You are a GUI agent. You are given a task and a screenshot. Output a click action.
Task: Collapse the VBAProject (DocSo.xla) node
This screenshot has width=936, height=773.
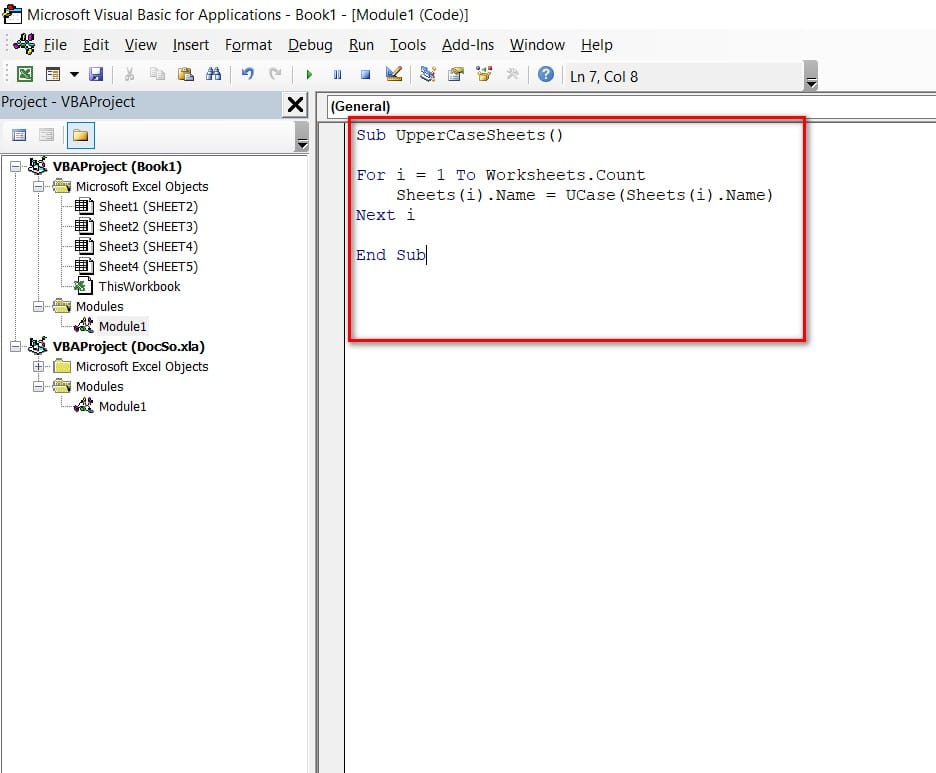point(16,346)
